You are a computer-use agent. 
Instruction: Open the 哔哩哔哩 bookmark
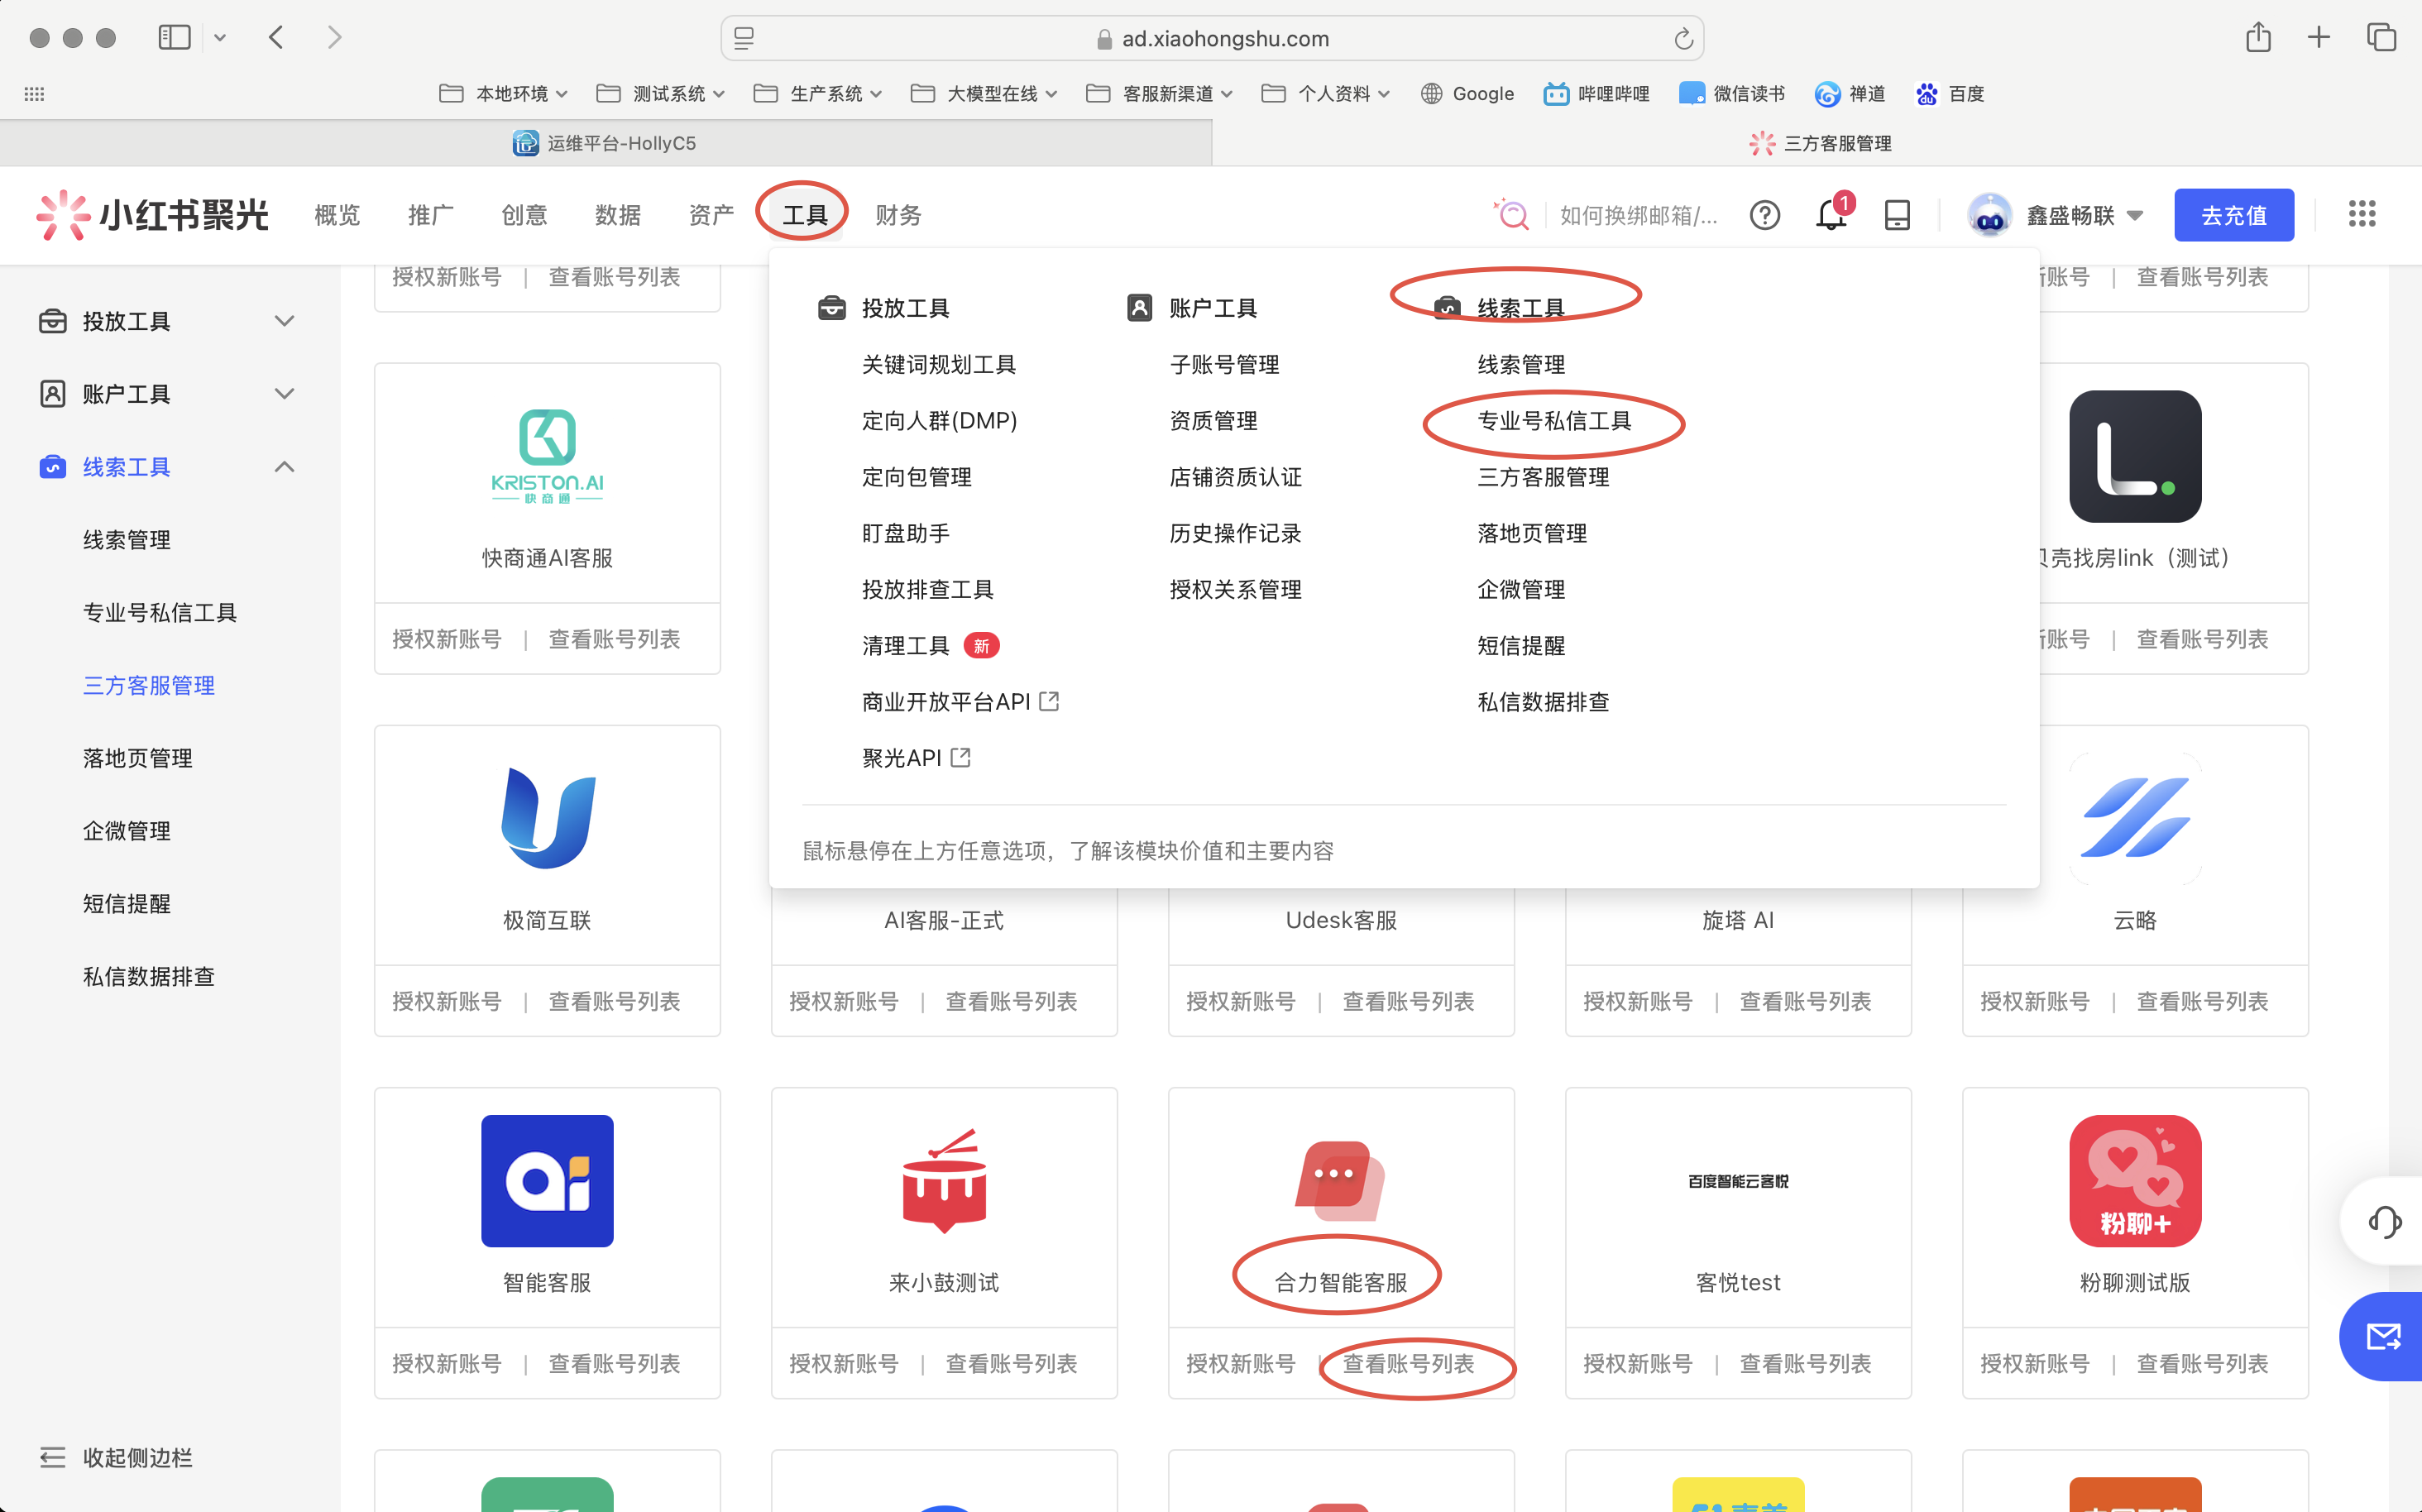coord(1597,94)
